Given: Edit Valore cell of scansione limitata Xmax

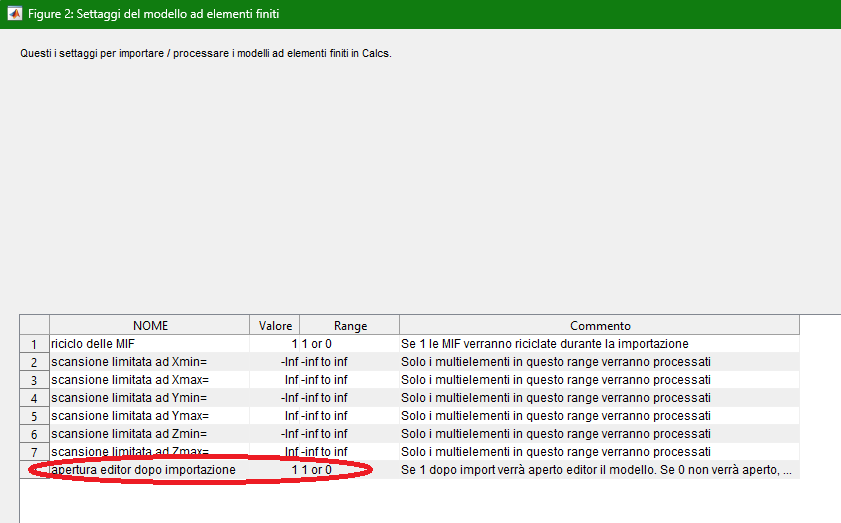Looking at the screenshot, I should pos(275,380).
